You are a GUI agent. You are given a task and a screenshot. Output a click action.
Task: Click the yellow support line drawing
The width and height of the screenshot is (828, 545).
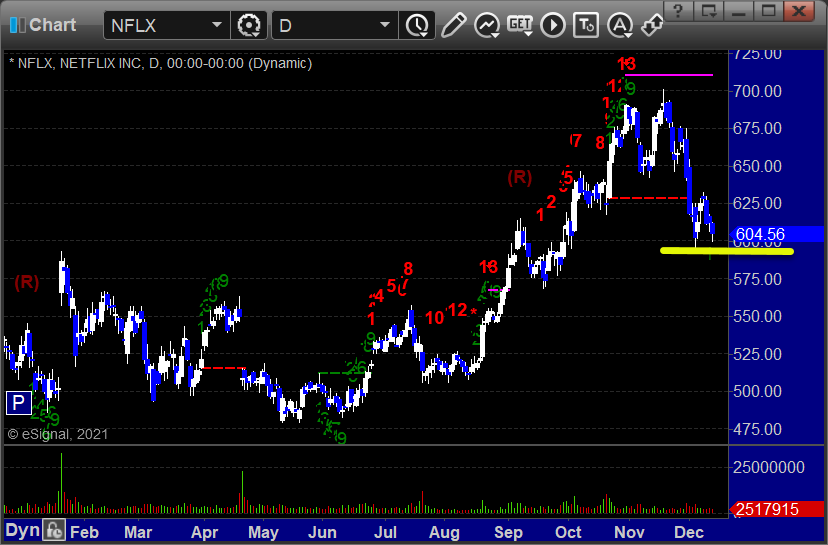click(727, 251)
